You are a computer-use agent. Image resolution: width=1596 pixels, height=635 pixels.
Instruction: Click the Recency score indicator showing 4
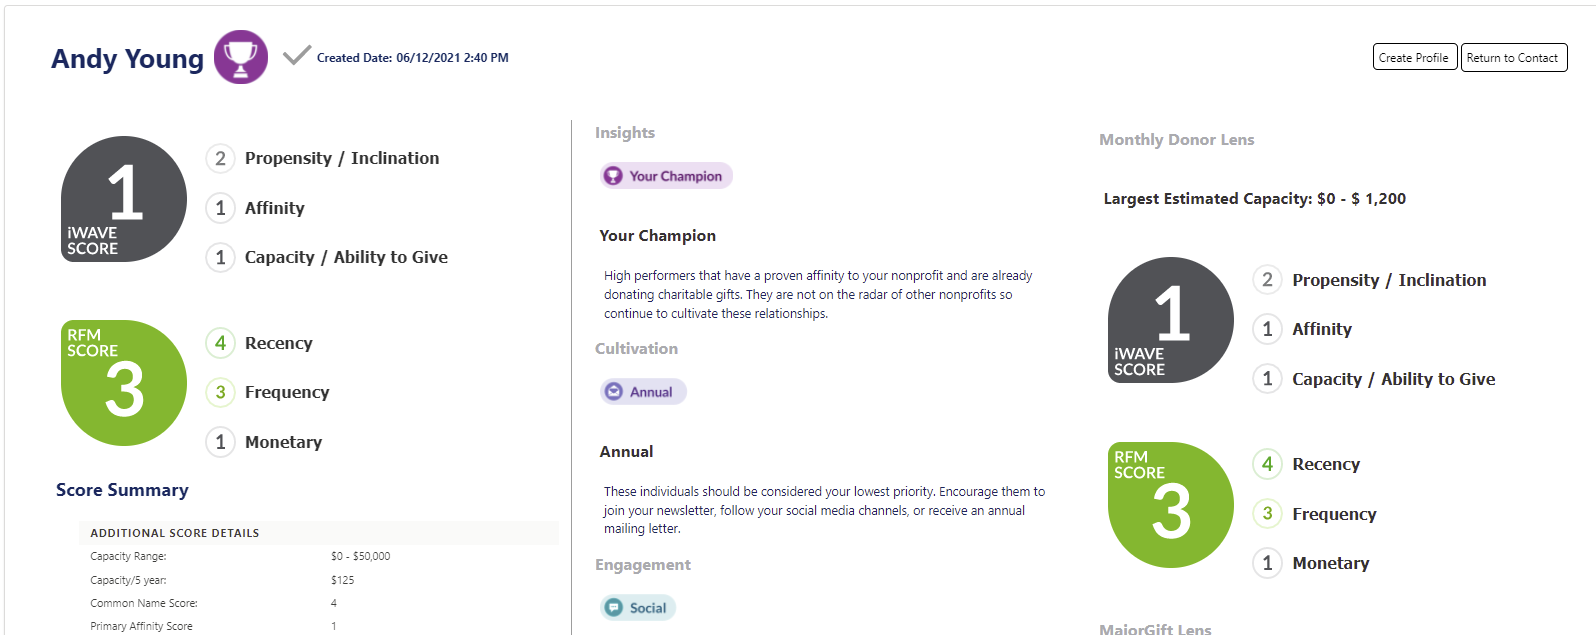220,343
